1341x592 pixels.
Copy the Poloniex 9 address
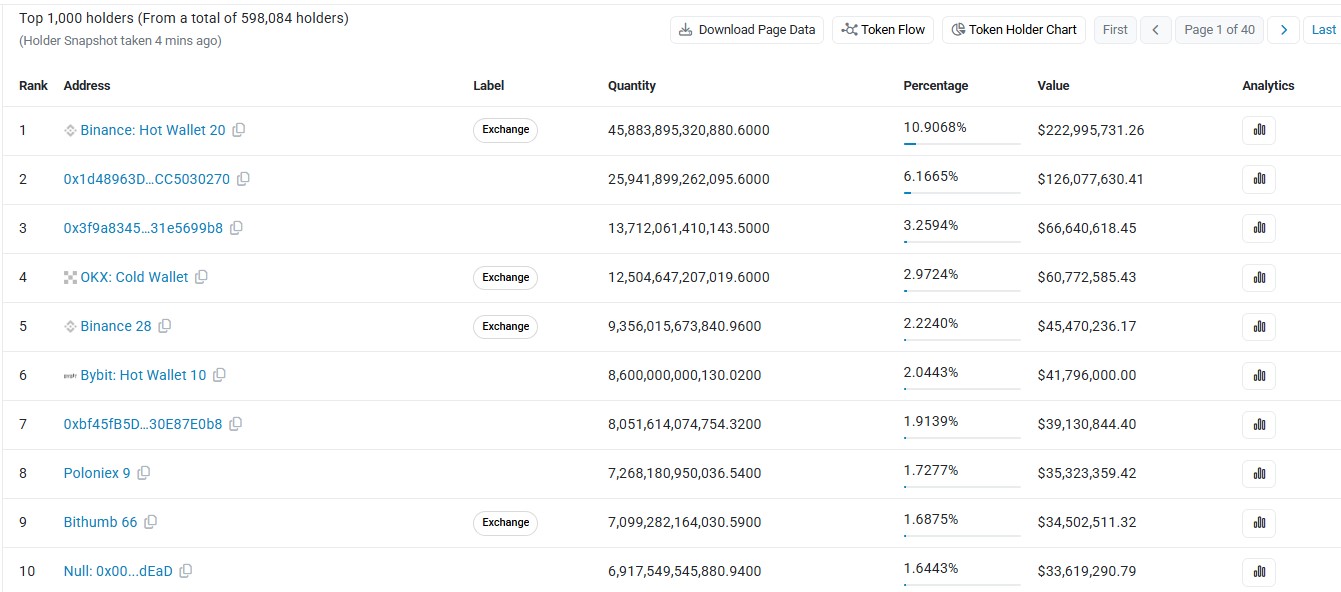[x=143, y=473]
